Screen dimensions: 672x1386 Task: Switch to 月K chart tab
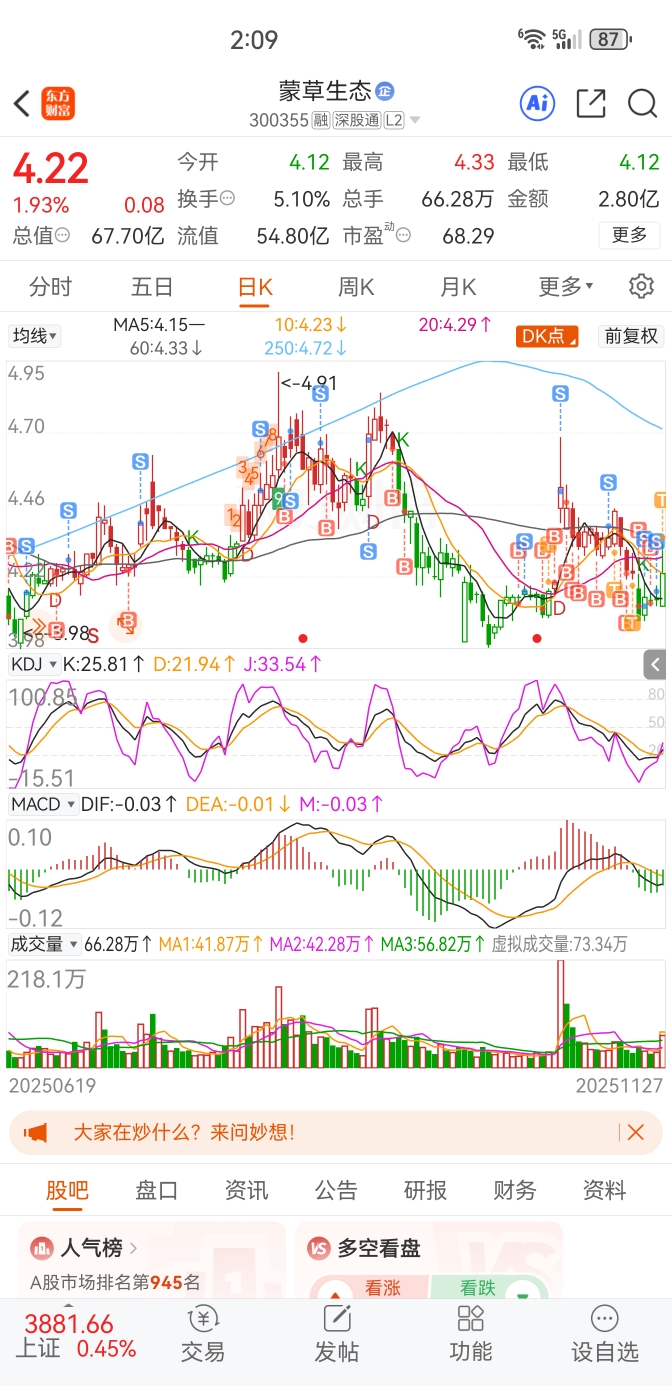click(x=458, y=287)
